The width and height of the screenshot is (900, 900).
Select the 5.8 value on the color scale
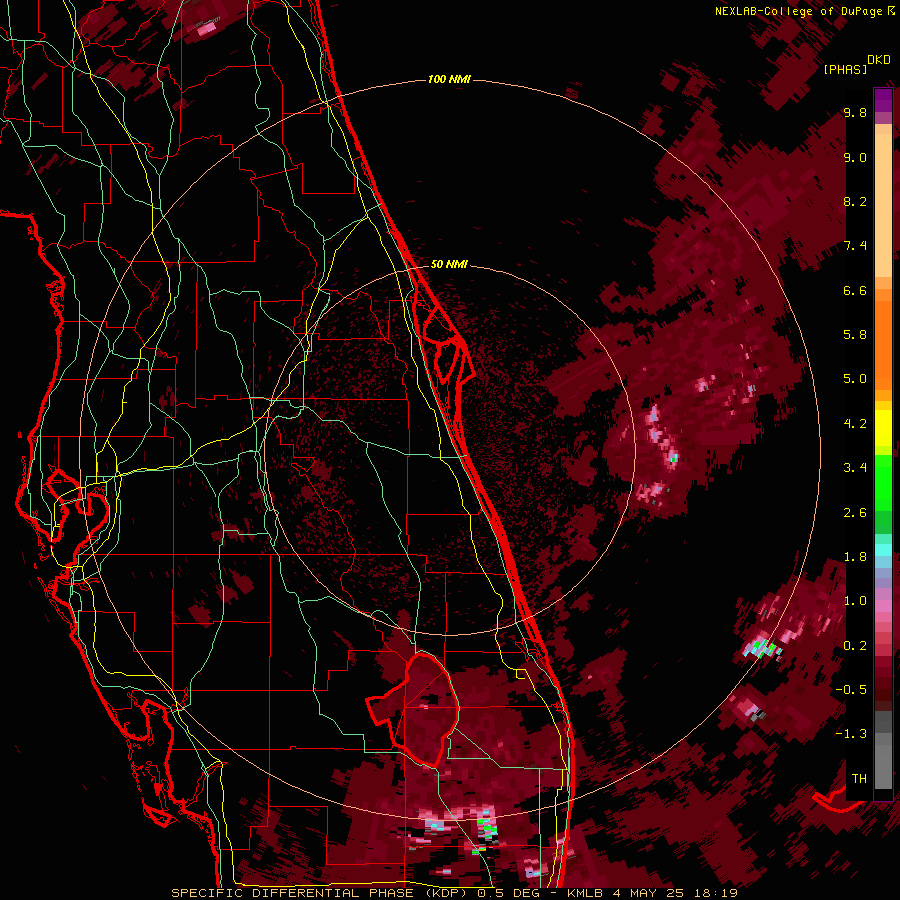coord(855,335)
